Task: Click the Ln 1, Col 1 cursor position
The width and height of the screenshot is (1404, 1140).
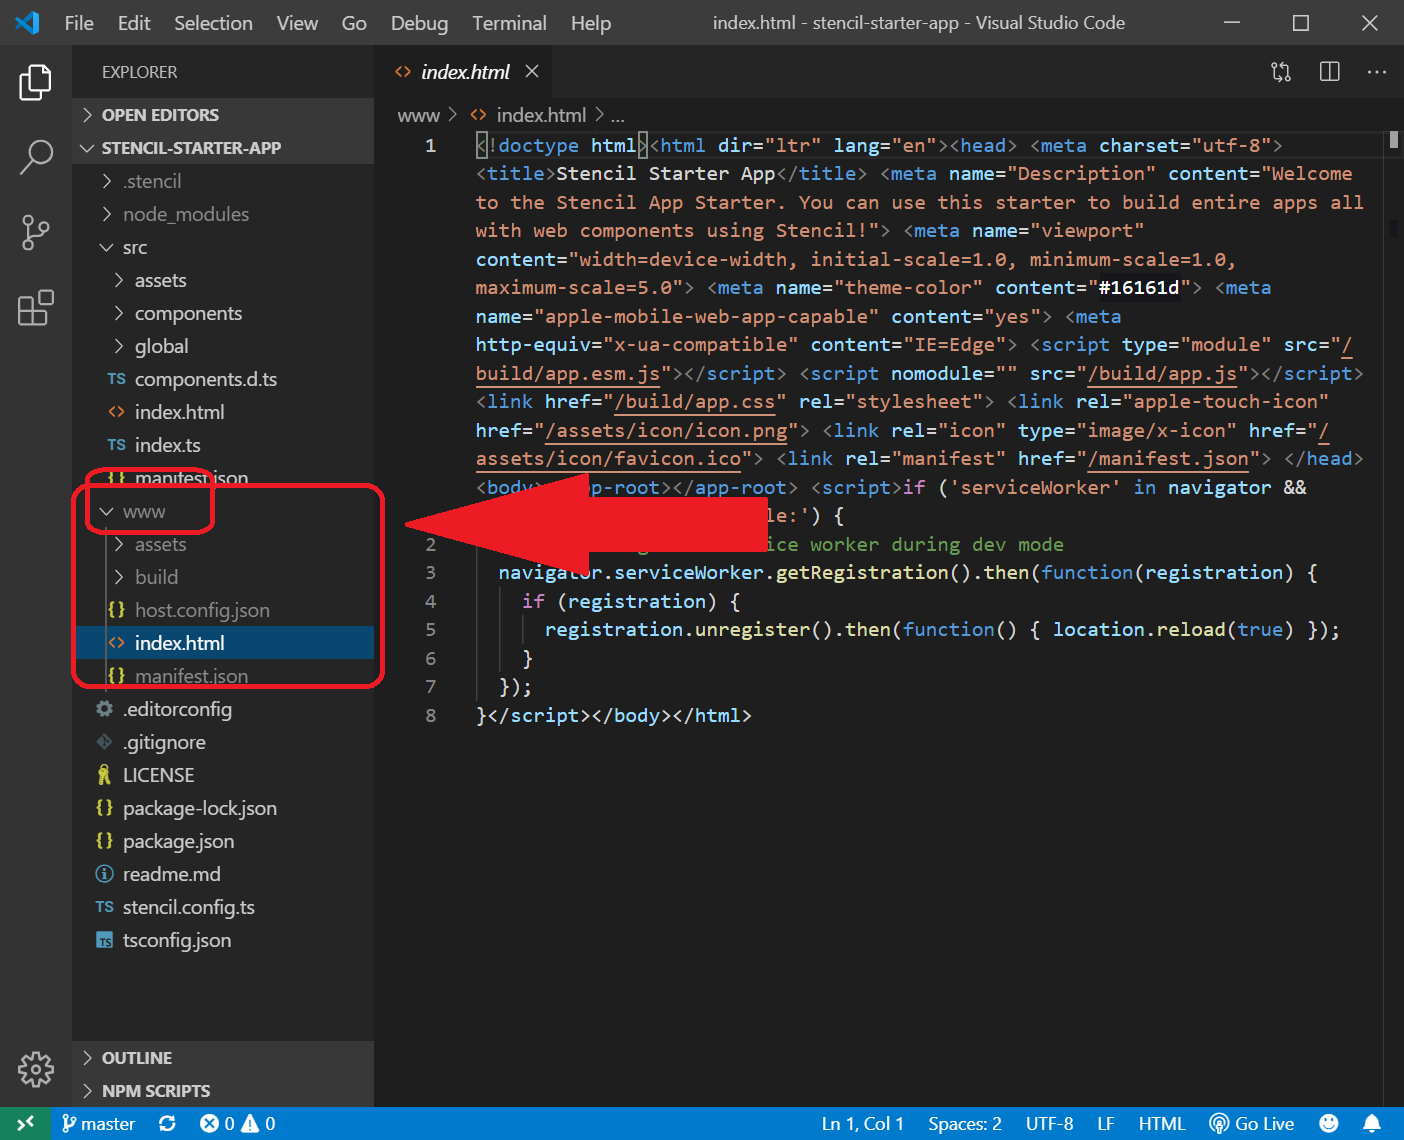Action: pyautogui.click(x=862, y=1124)
